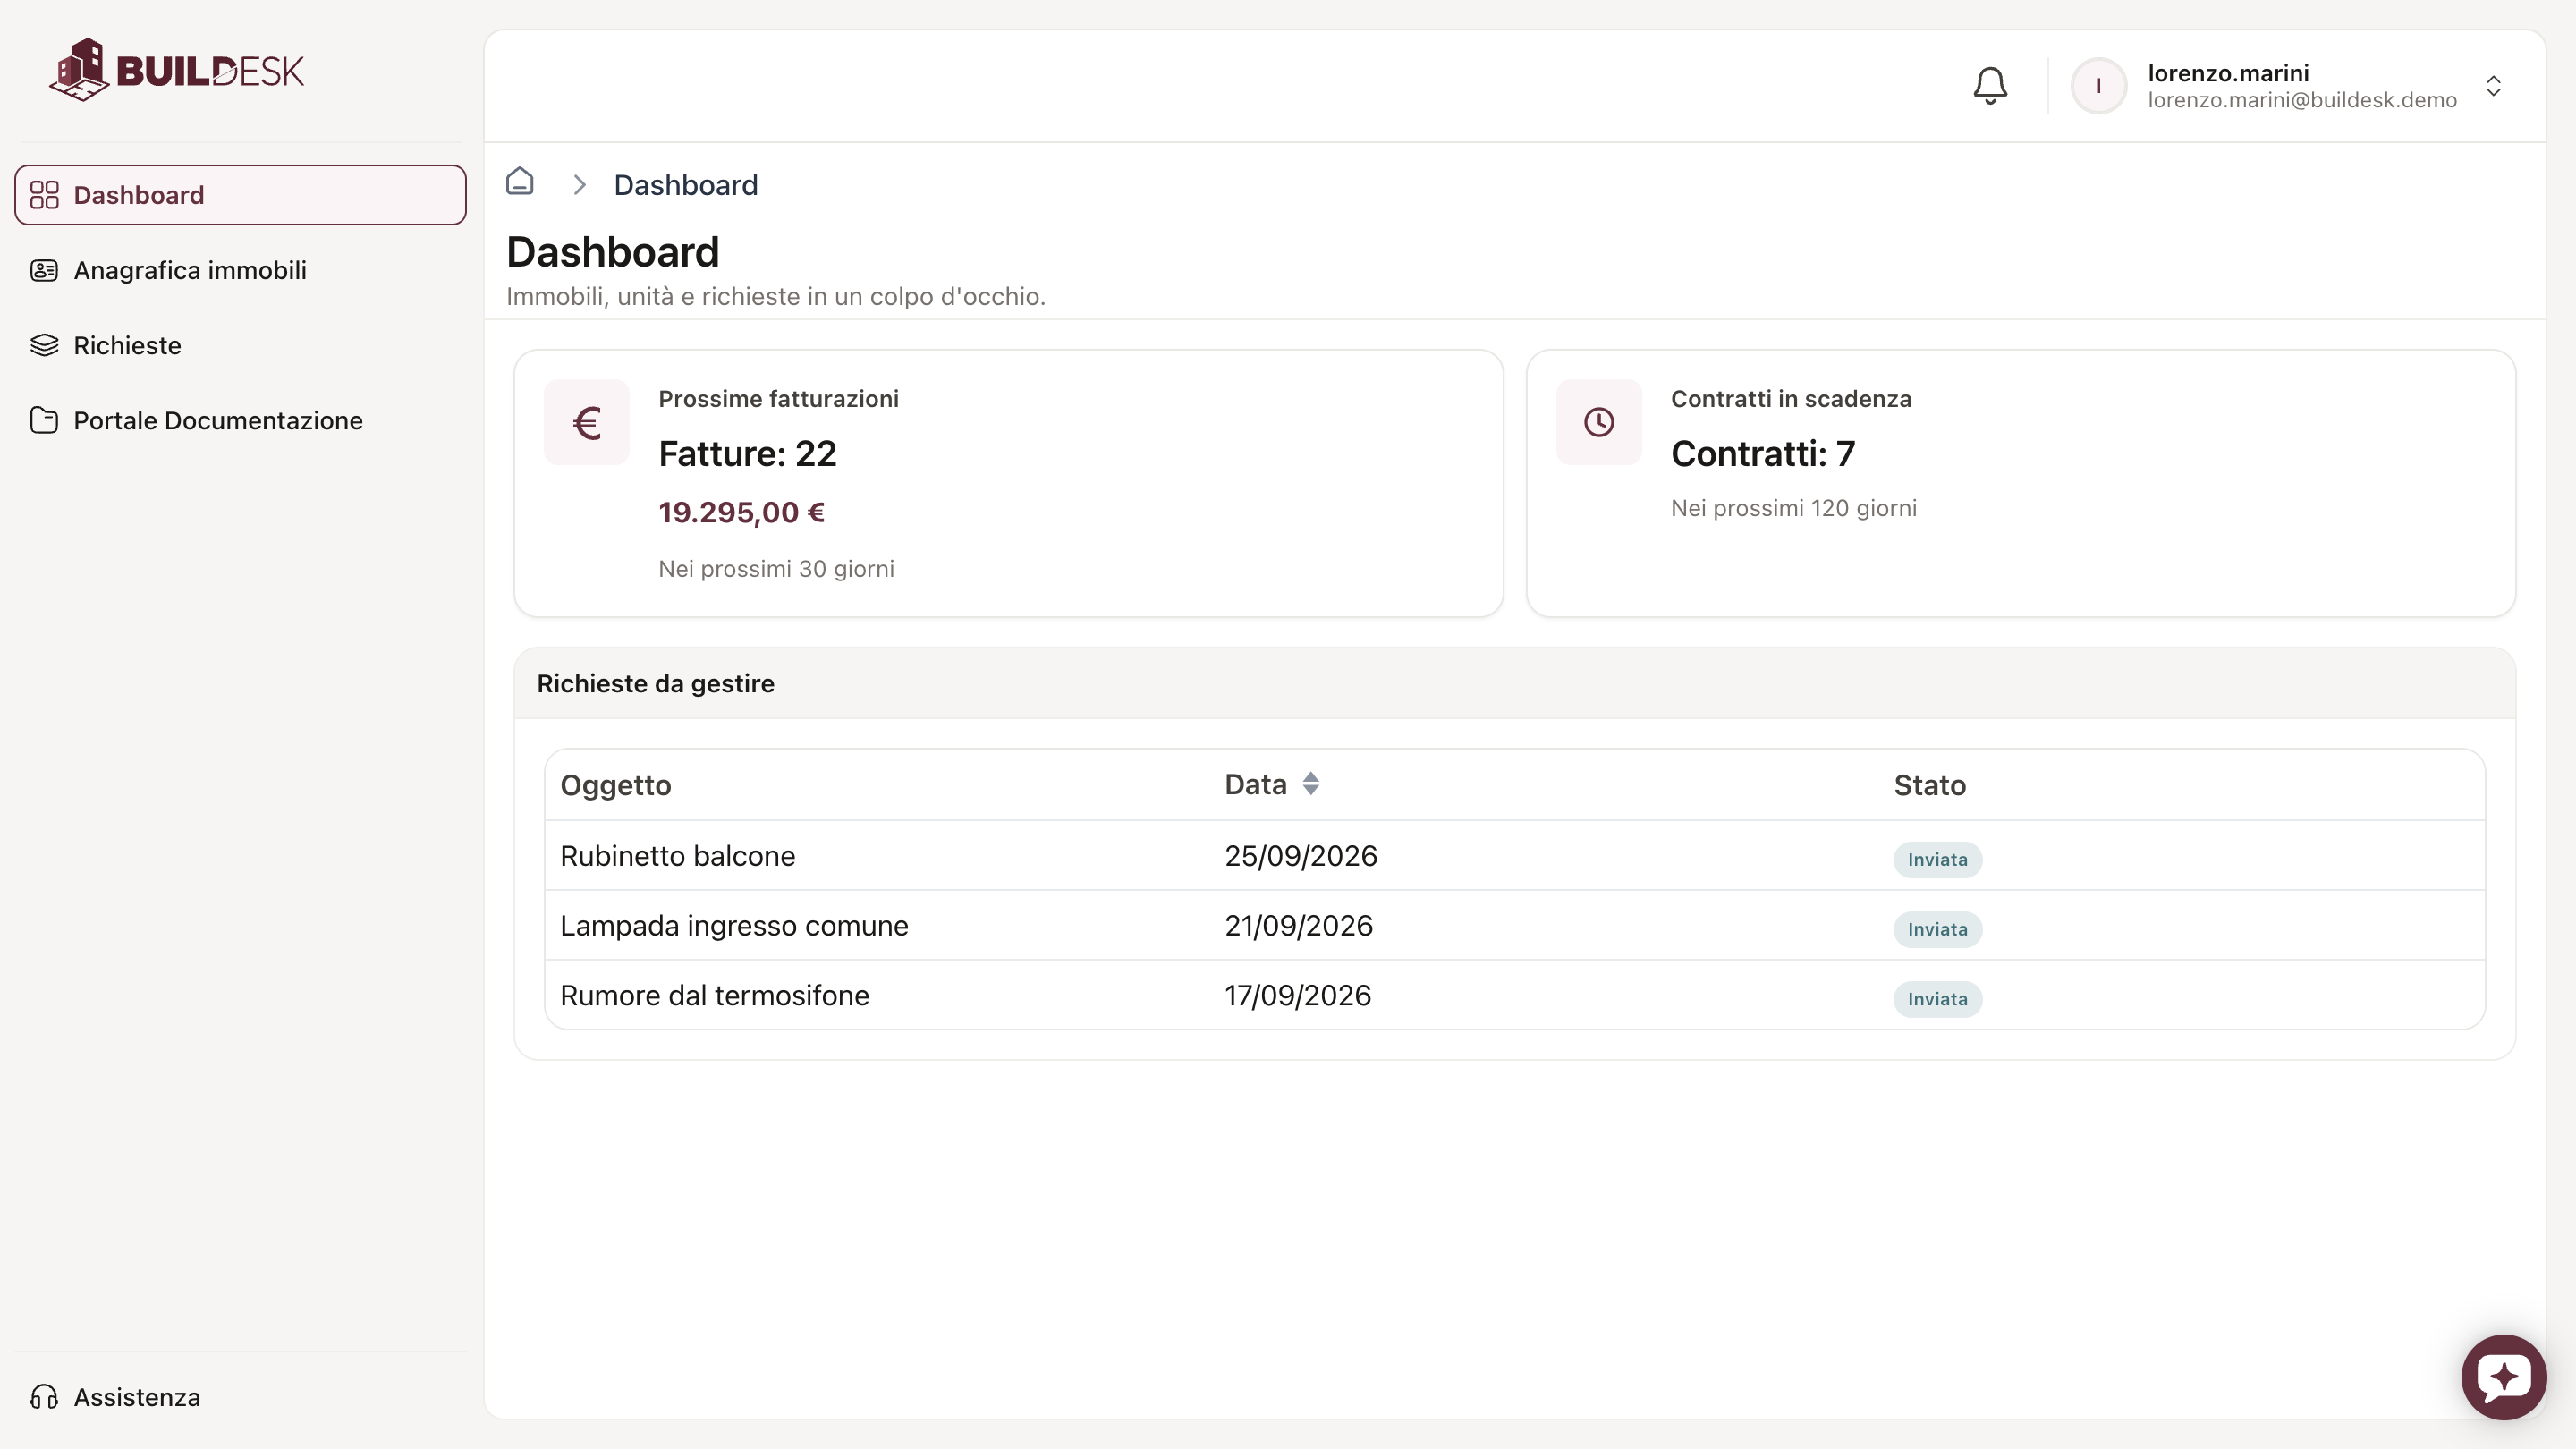Open the Prossime fatturazioni card
The width and height of the screenshot is (2576, 1449).
click(1008, 483)
